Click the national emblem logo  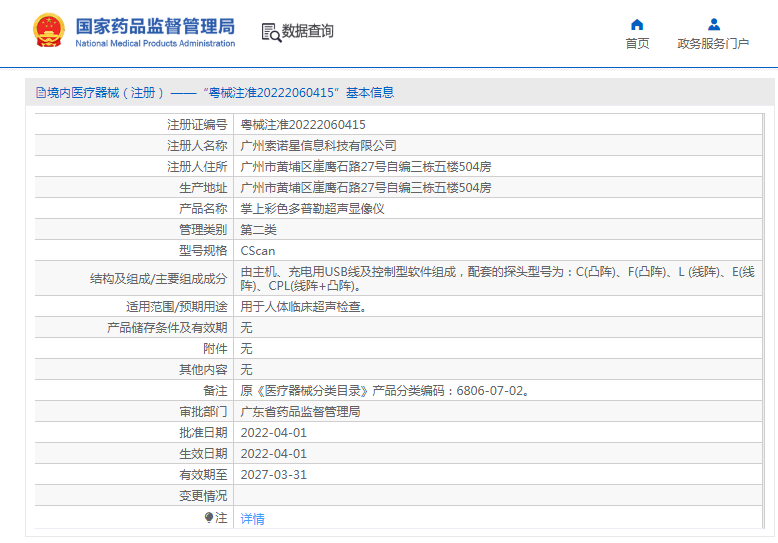[49, 30]
